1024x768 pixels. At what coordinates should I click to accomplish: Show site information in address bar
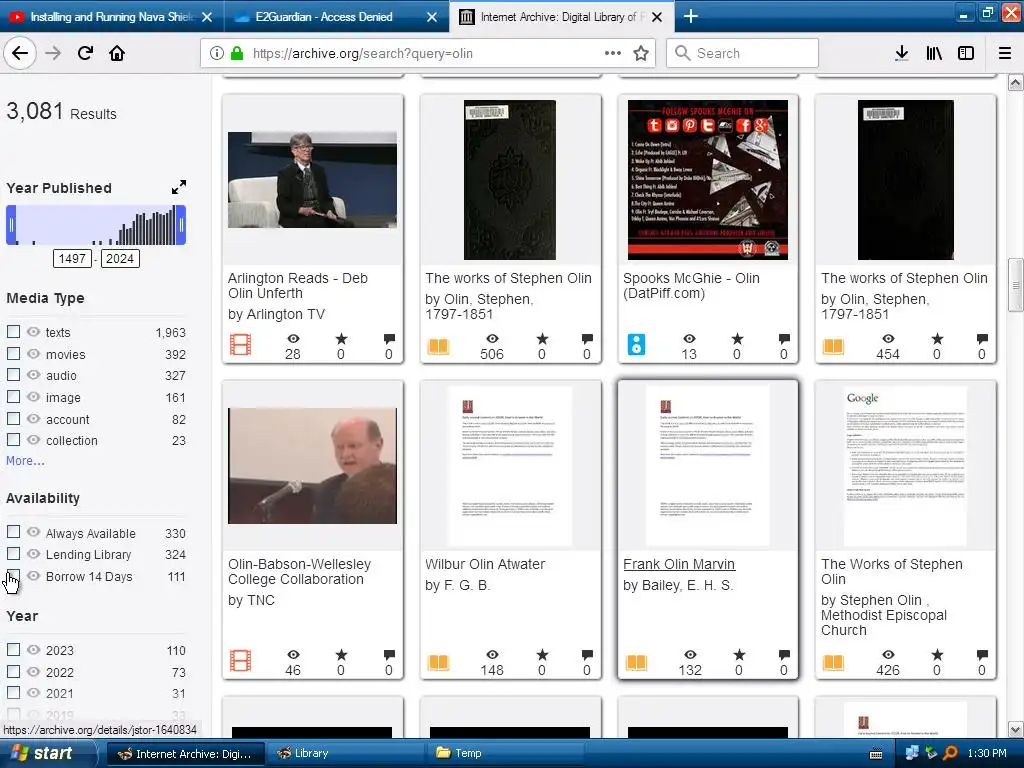click(x=217, y=53)
